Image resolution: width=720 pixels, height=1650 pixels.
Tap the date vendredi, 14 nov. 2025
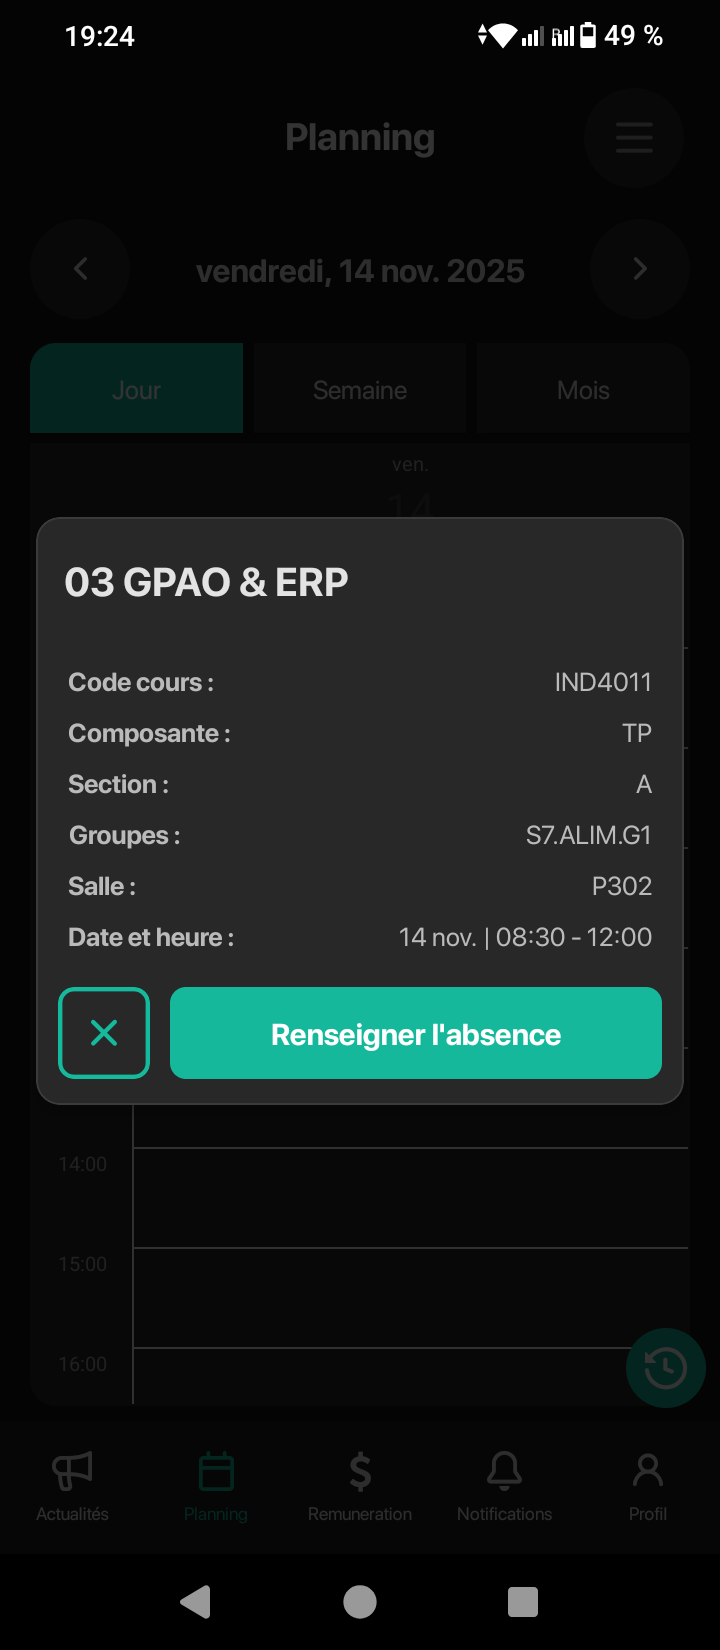click(360, 271)
